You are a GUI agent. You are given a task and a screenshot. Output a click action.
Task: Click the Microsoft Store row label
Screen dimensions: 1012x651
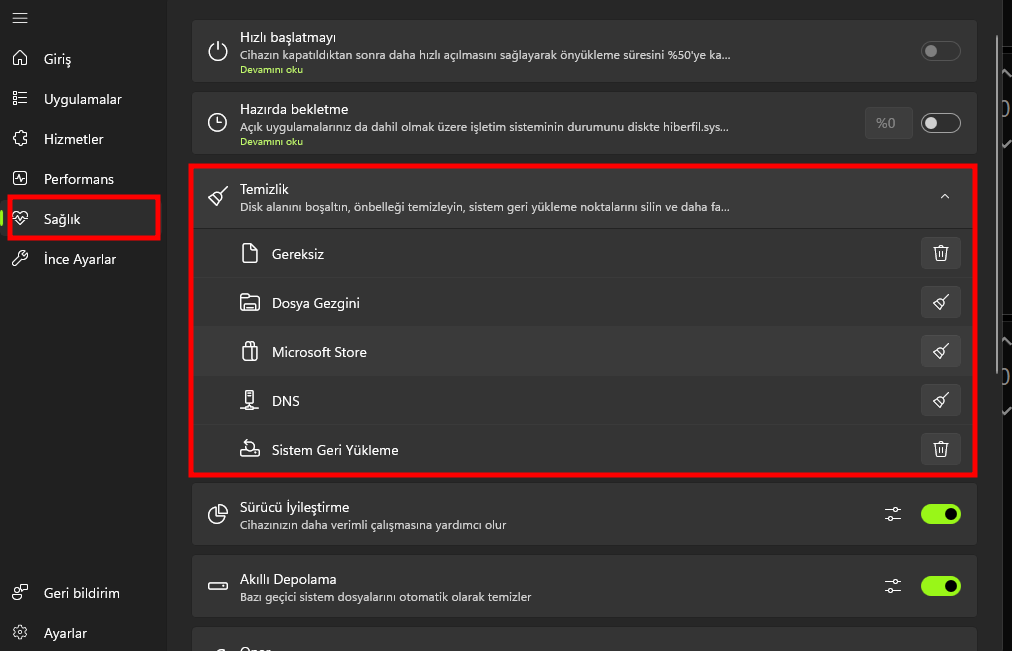coord(319,352)
